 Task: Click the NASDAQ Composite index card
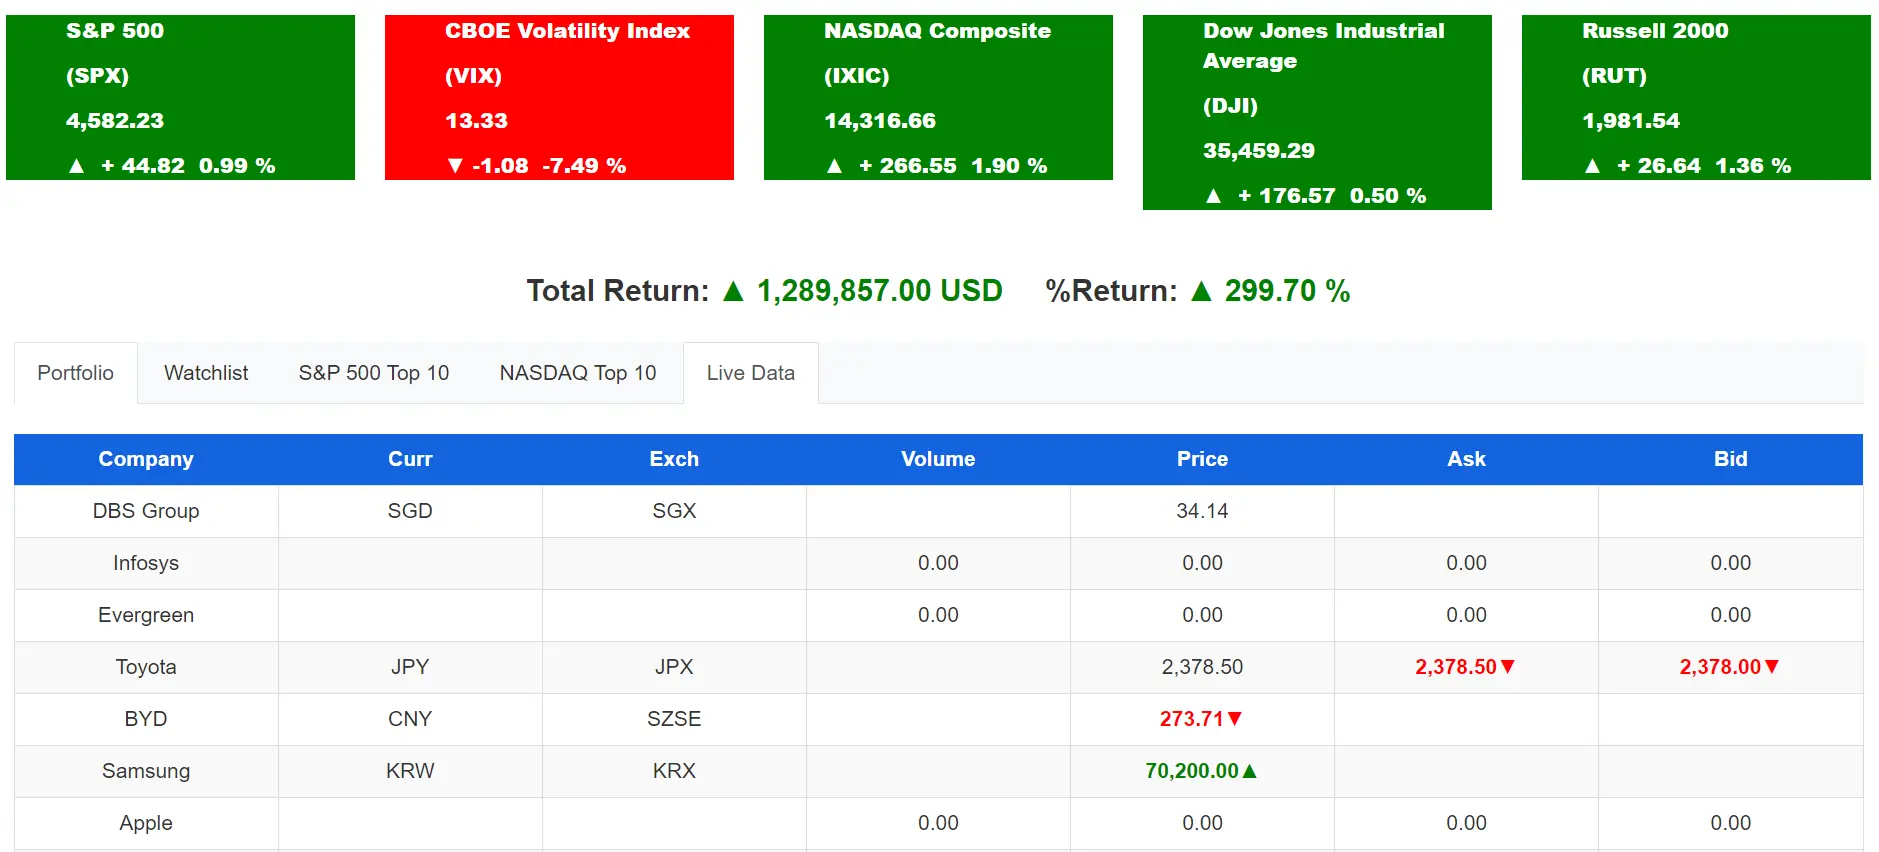pyautogui.click(x=938, y=97)
